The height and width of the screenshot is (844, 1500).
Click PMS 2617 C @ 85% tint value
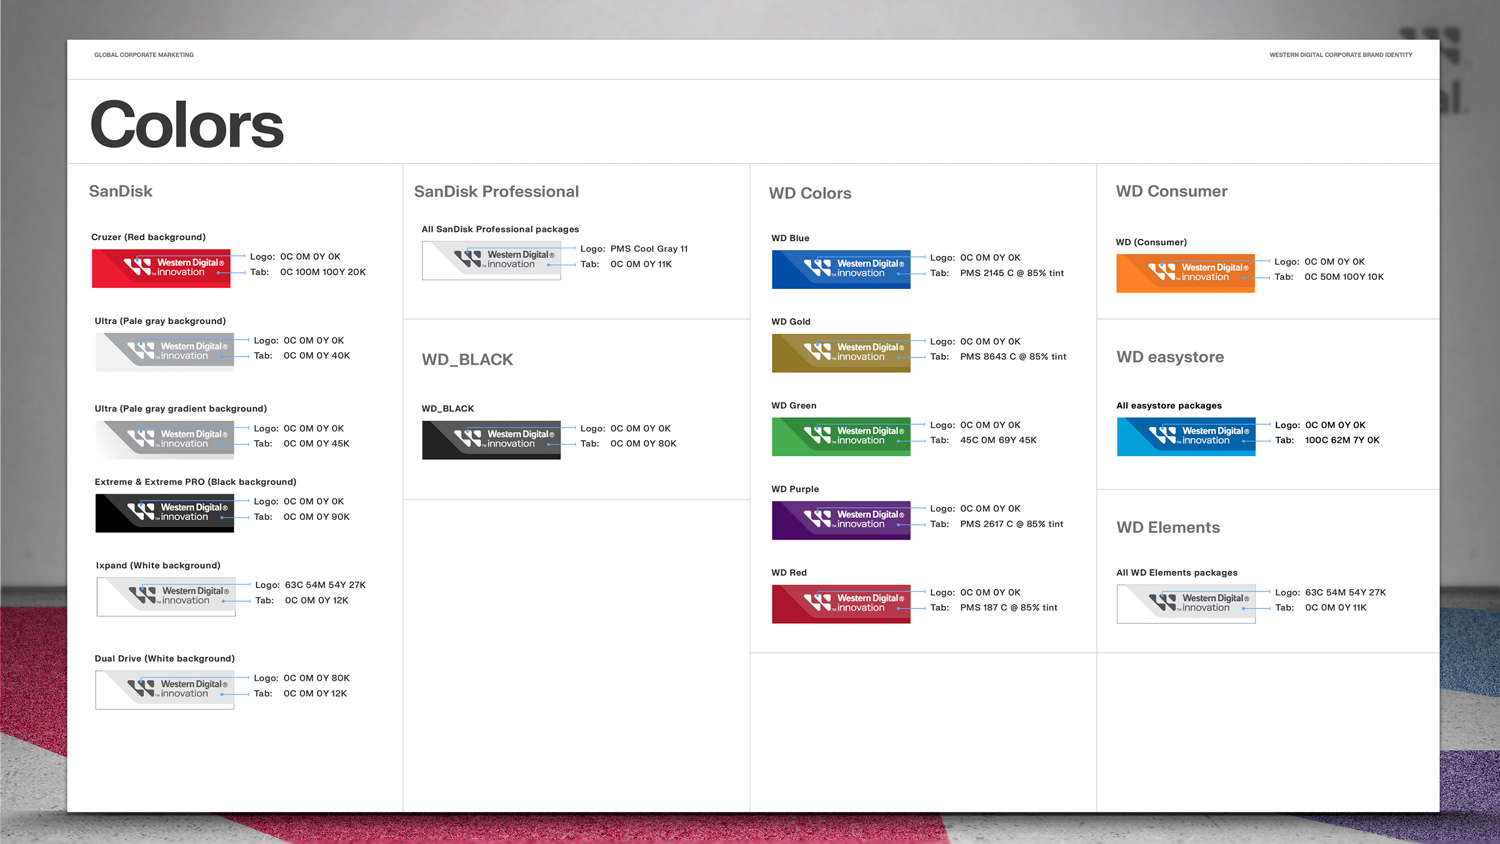(1012, 524)
